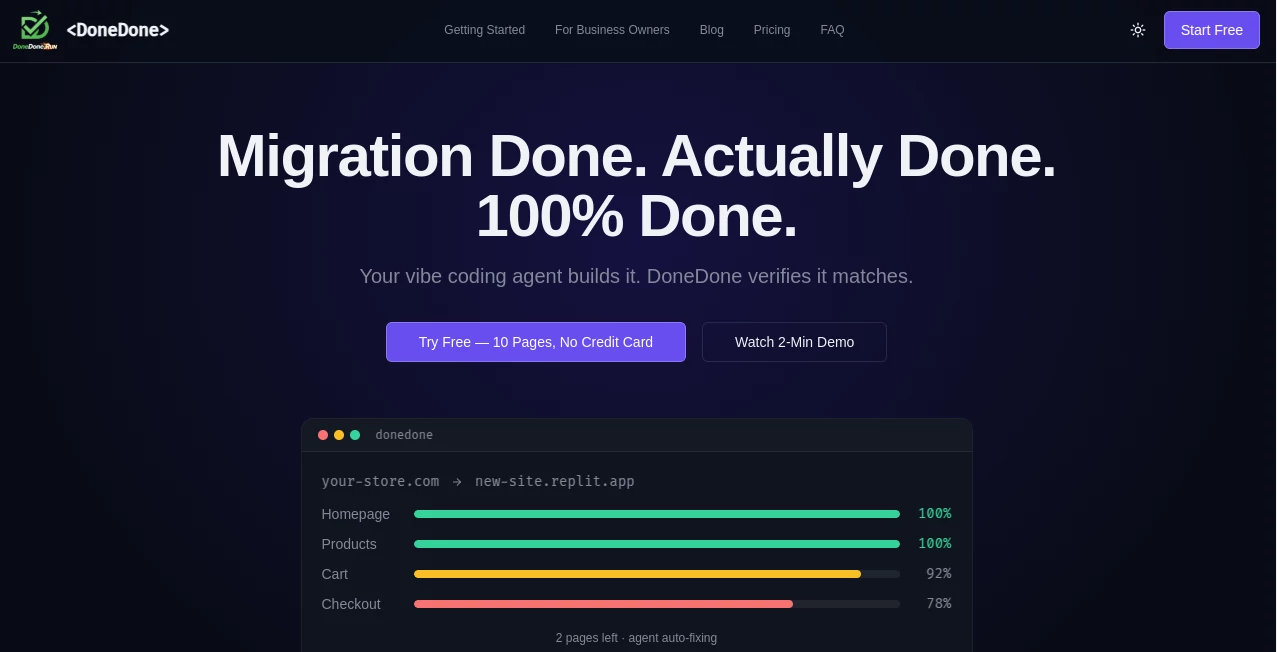
Task: Click the Products progress bar
Action: click(x=657, y=544)
